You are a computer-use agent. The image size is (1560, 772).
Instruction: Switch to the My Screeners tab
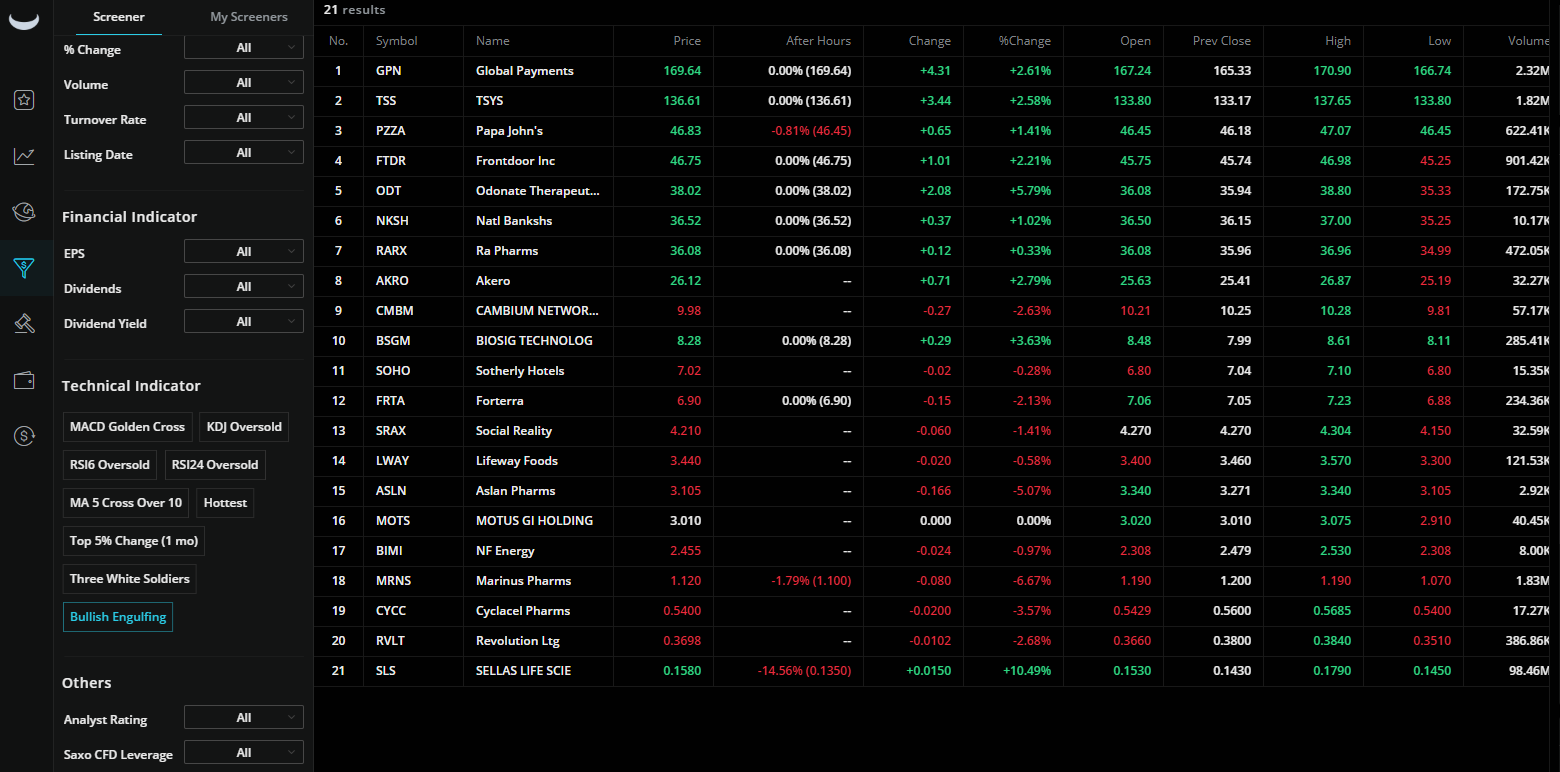tap(249, 17)
